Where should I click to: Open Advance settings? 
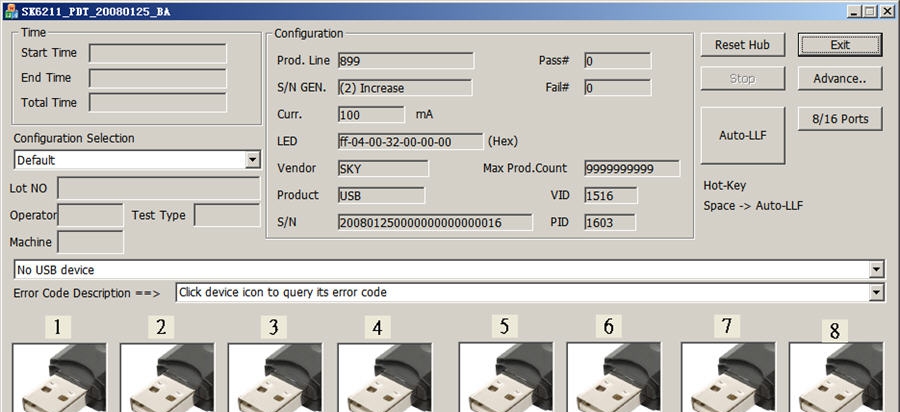839,79
